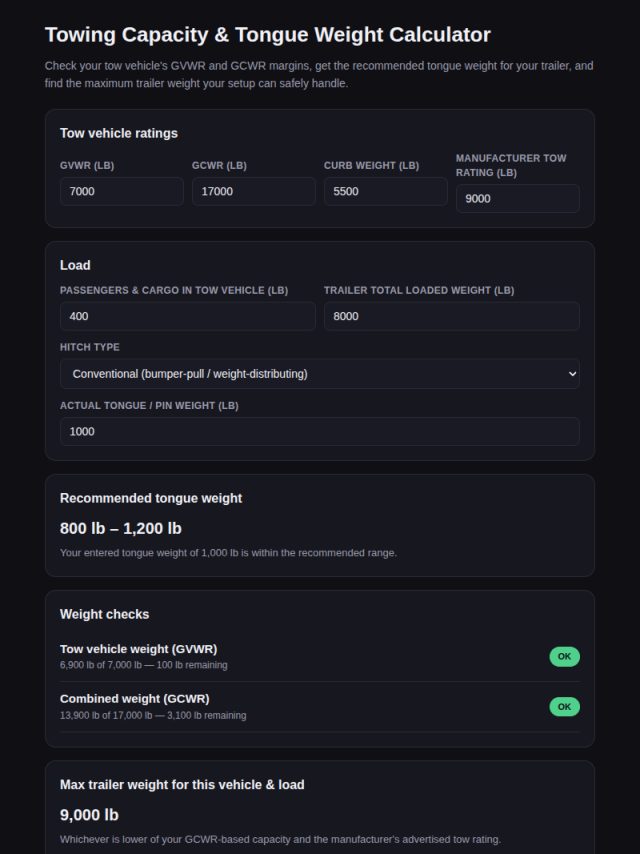The height and width of the screenshot is (854, 640).
Task: Click the Towing Capacity page title
Action: click(267, 34)
